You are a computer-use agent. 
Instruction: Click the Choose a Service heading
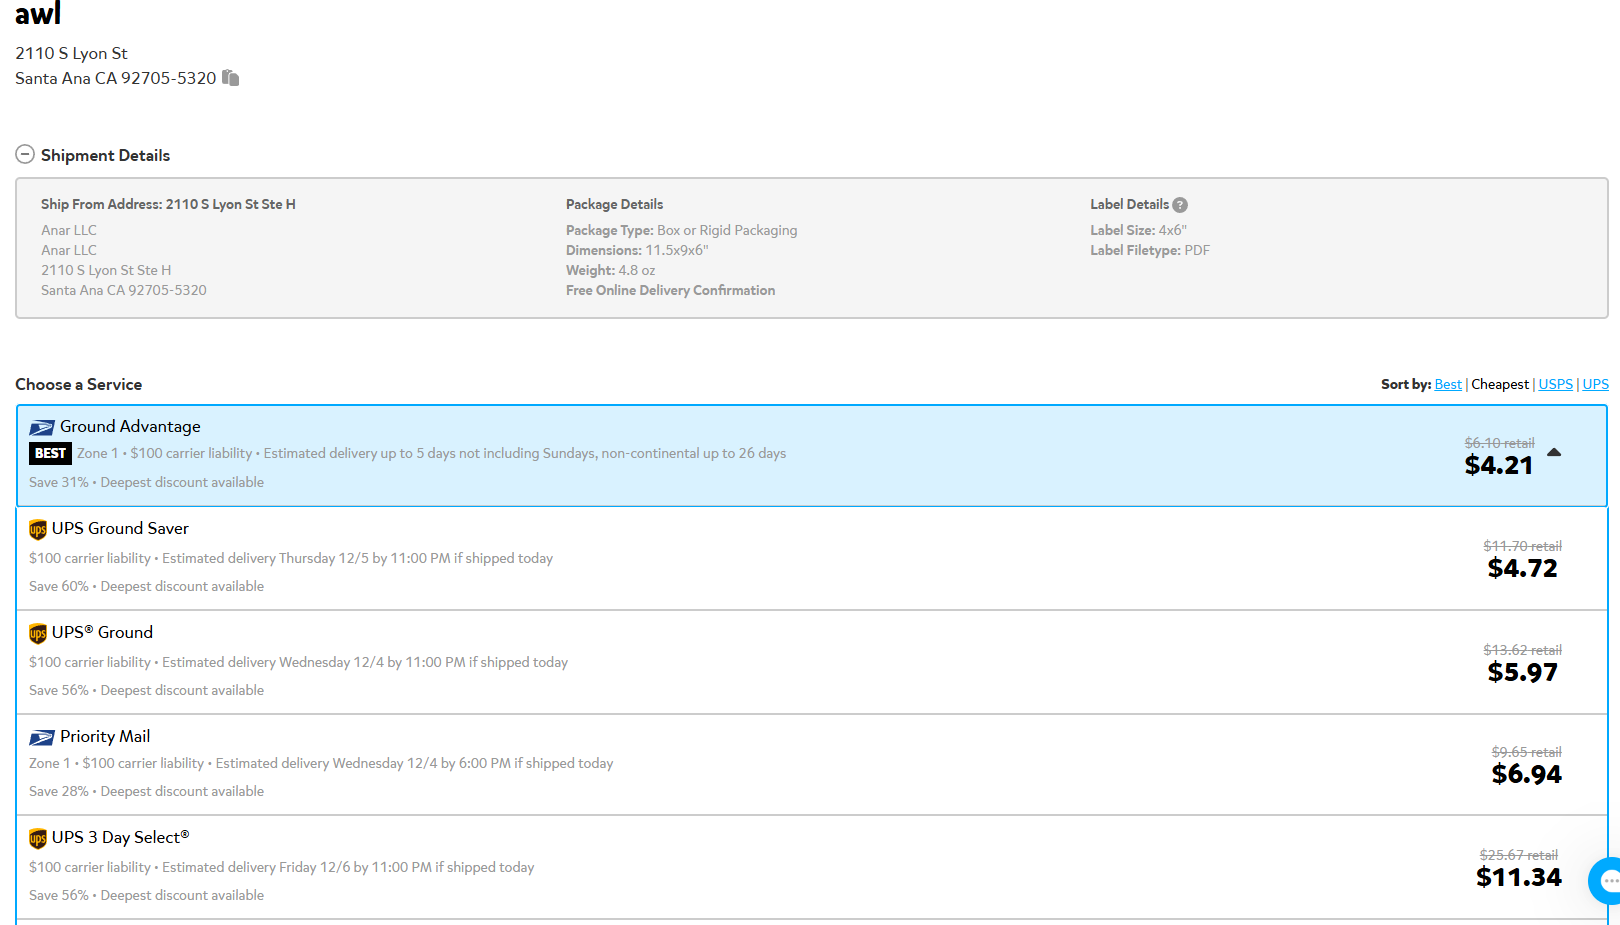(78, 384)
